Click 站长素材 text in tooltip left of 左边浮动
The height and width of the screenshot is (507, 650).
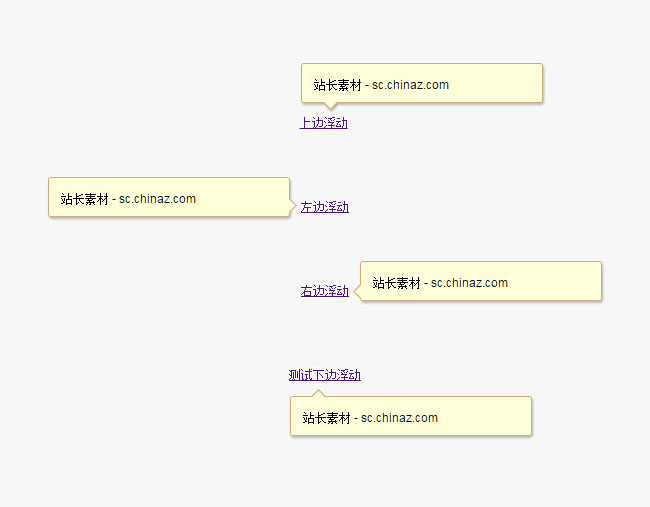[84, 199]
